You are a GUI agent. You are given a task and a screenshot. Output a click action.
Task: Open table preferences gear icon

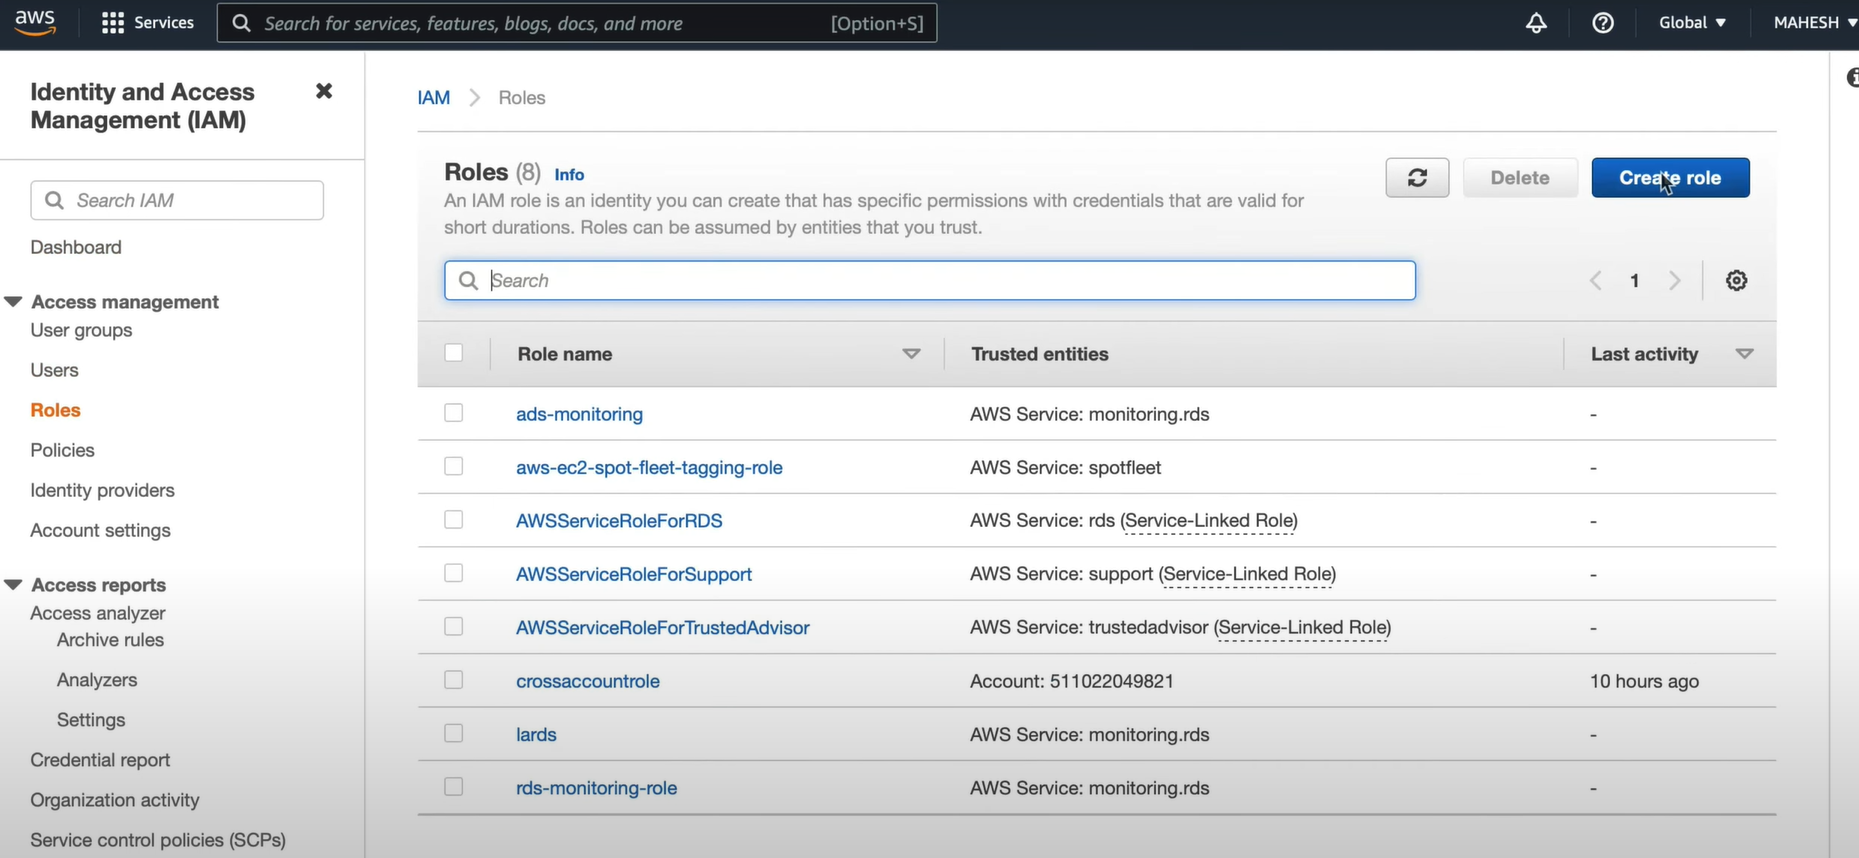1736,281
